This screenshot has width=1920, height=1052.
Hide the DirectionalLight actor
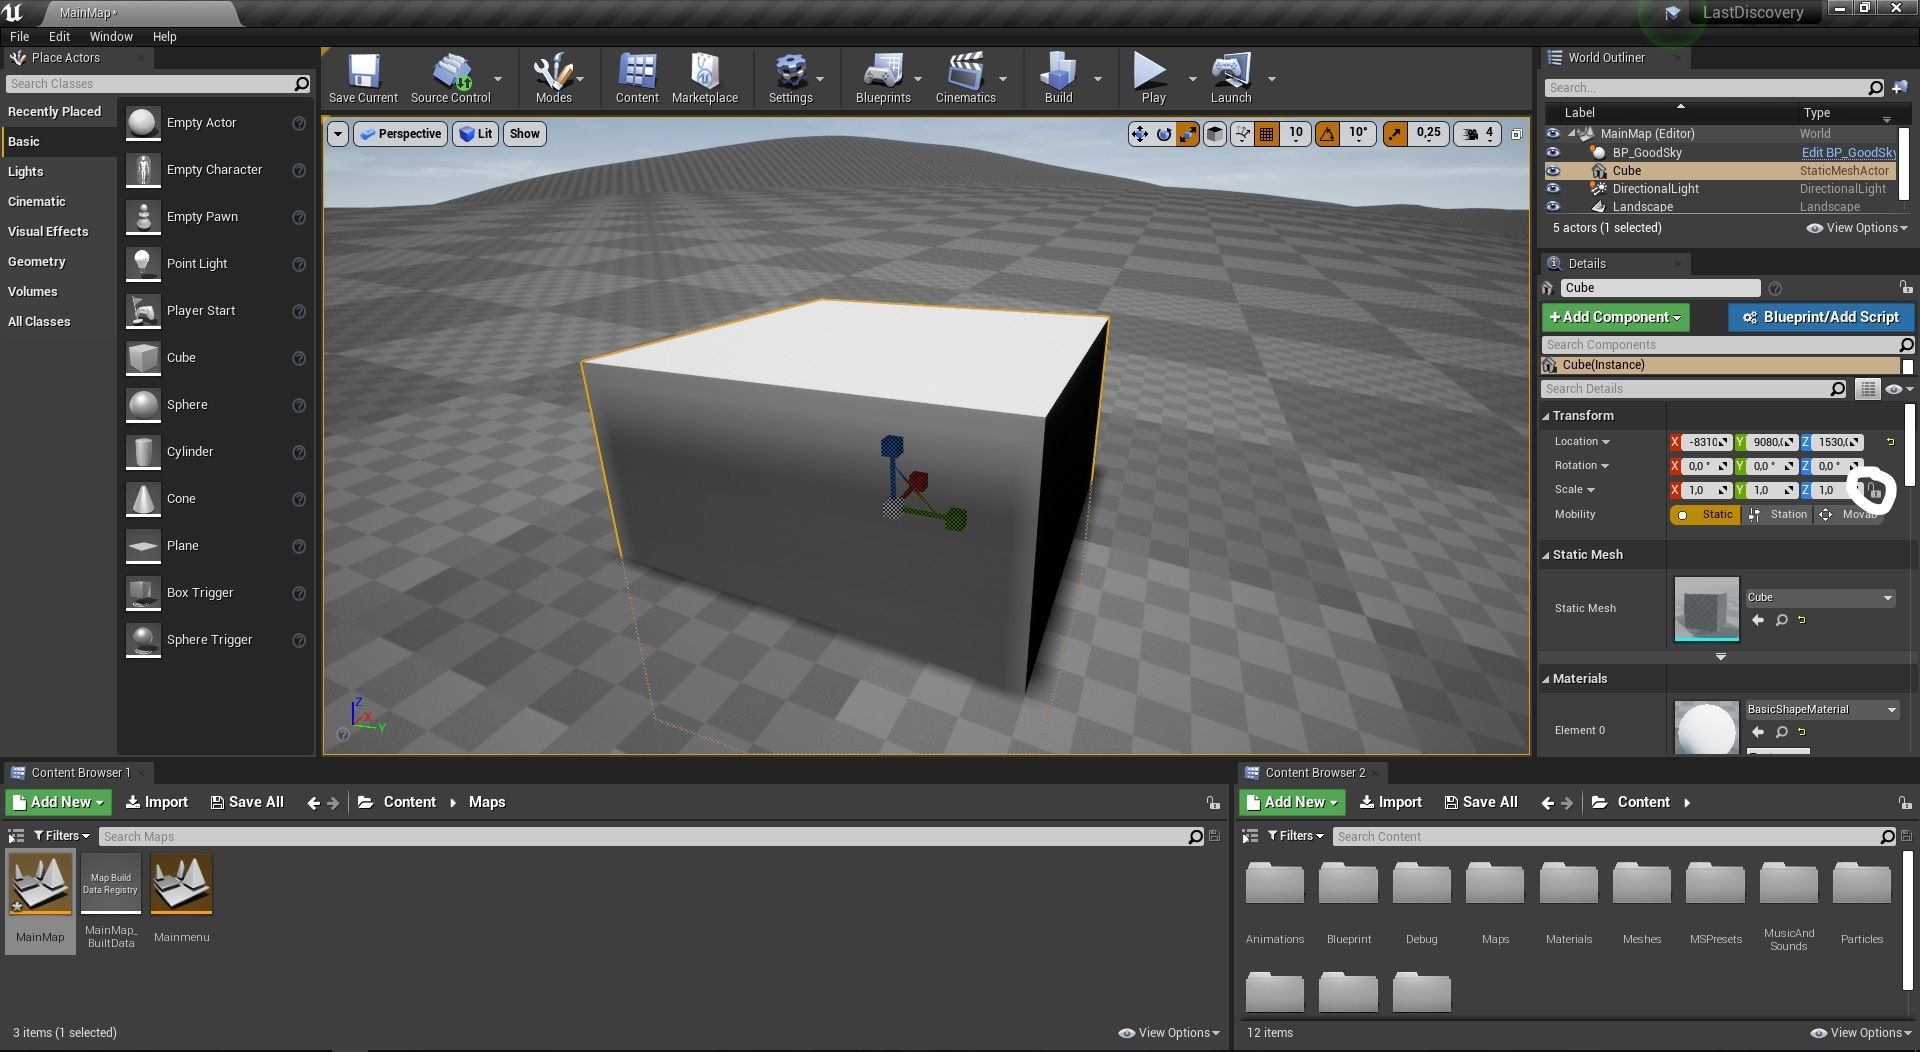coord(1552,189)
